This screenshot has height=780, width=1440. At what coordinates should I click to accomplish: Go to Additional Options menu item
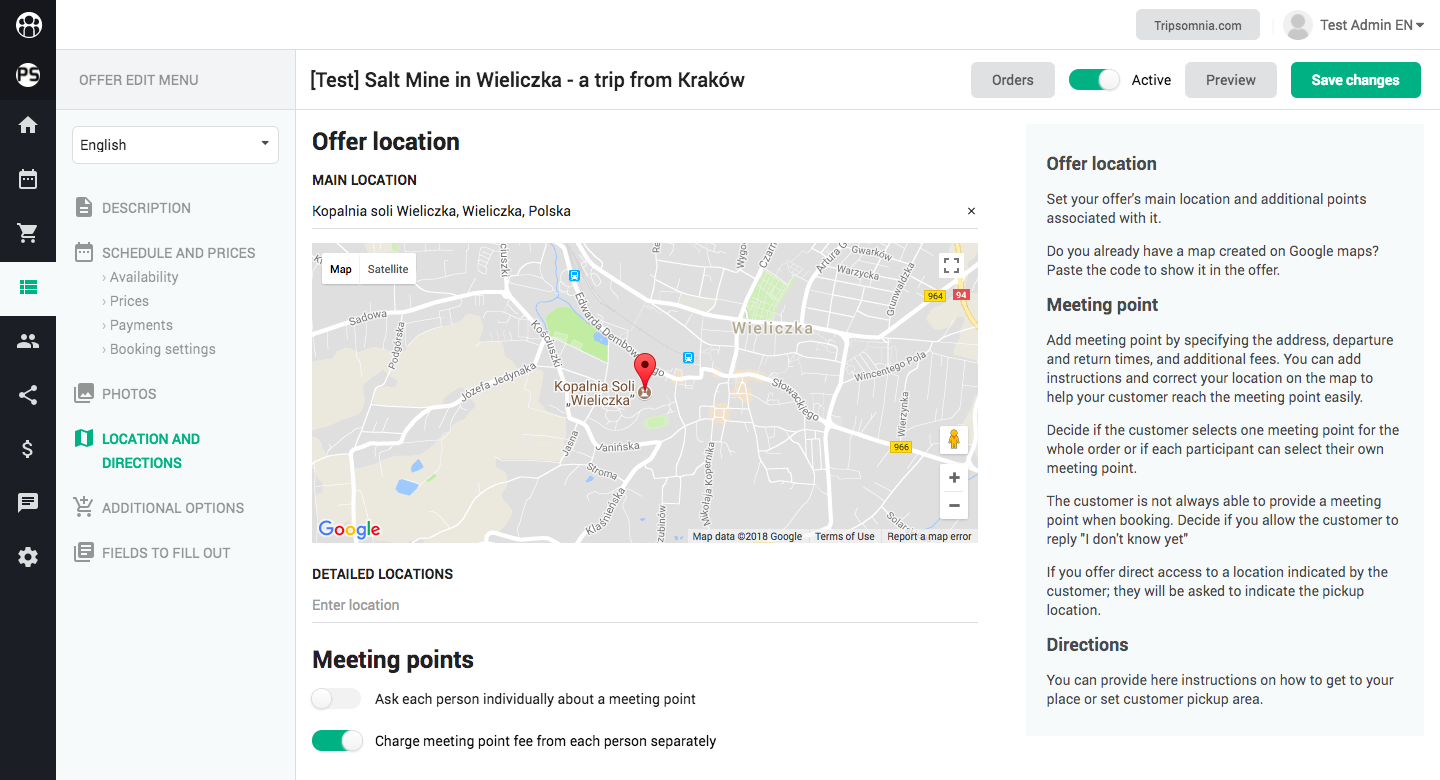click(x=173, y=508)
